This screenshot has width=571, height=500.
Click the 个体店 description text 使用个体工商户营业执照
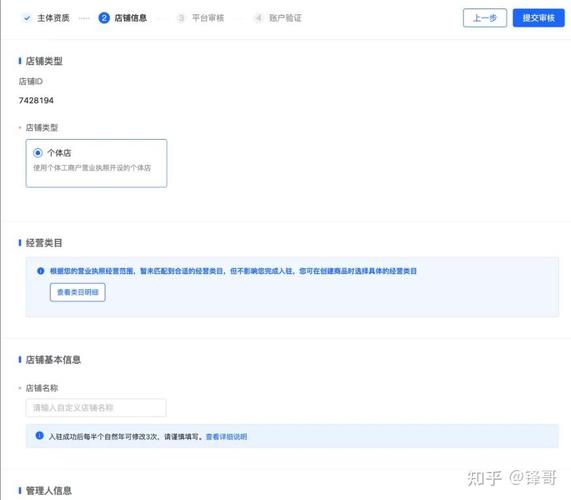(x=92, y=168)
